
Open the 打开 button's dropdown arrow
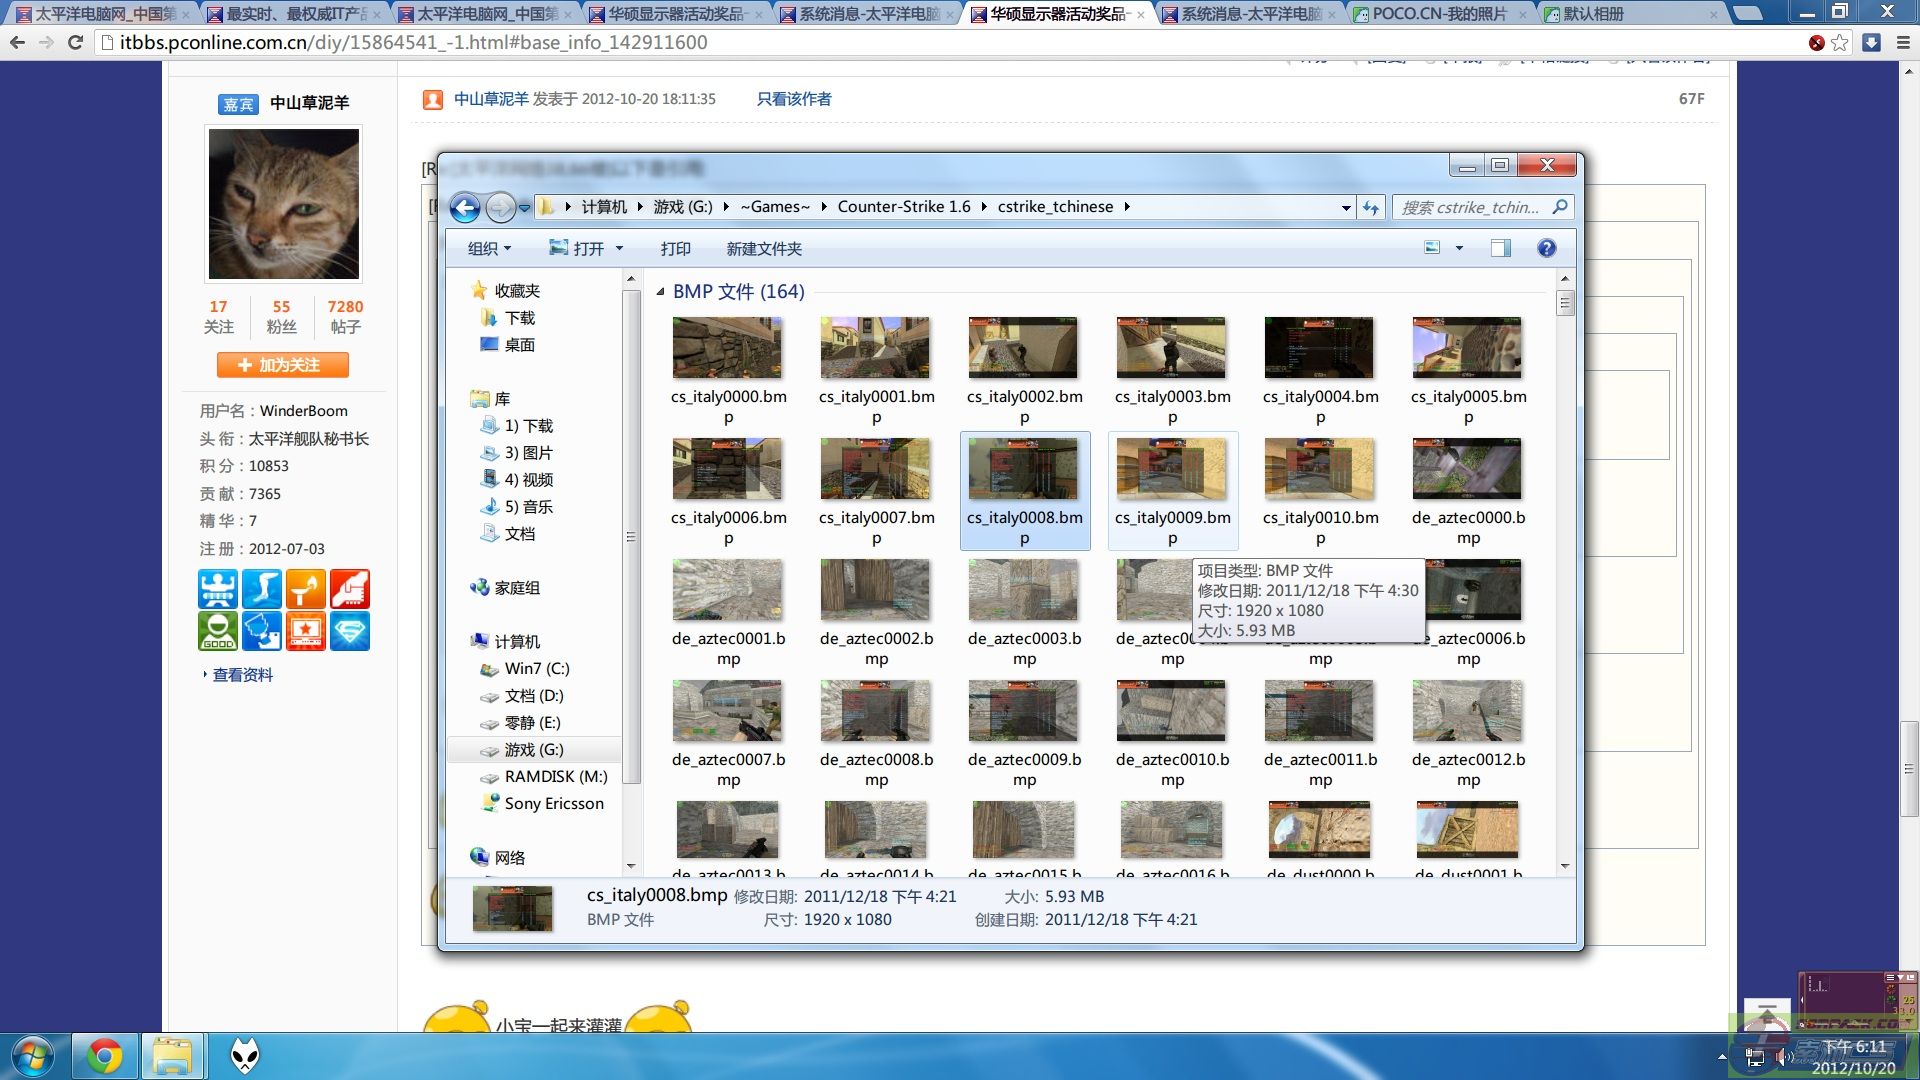coord(618,248)
